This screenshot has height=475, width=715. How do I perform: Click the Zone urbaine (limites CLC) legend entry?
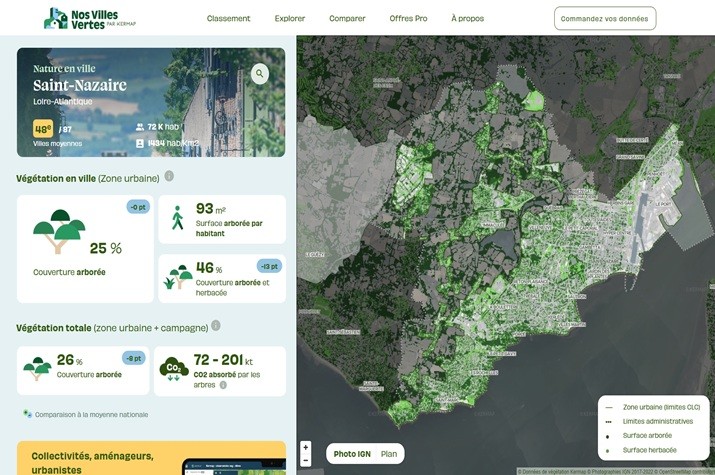point(653,407)
